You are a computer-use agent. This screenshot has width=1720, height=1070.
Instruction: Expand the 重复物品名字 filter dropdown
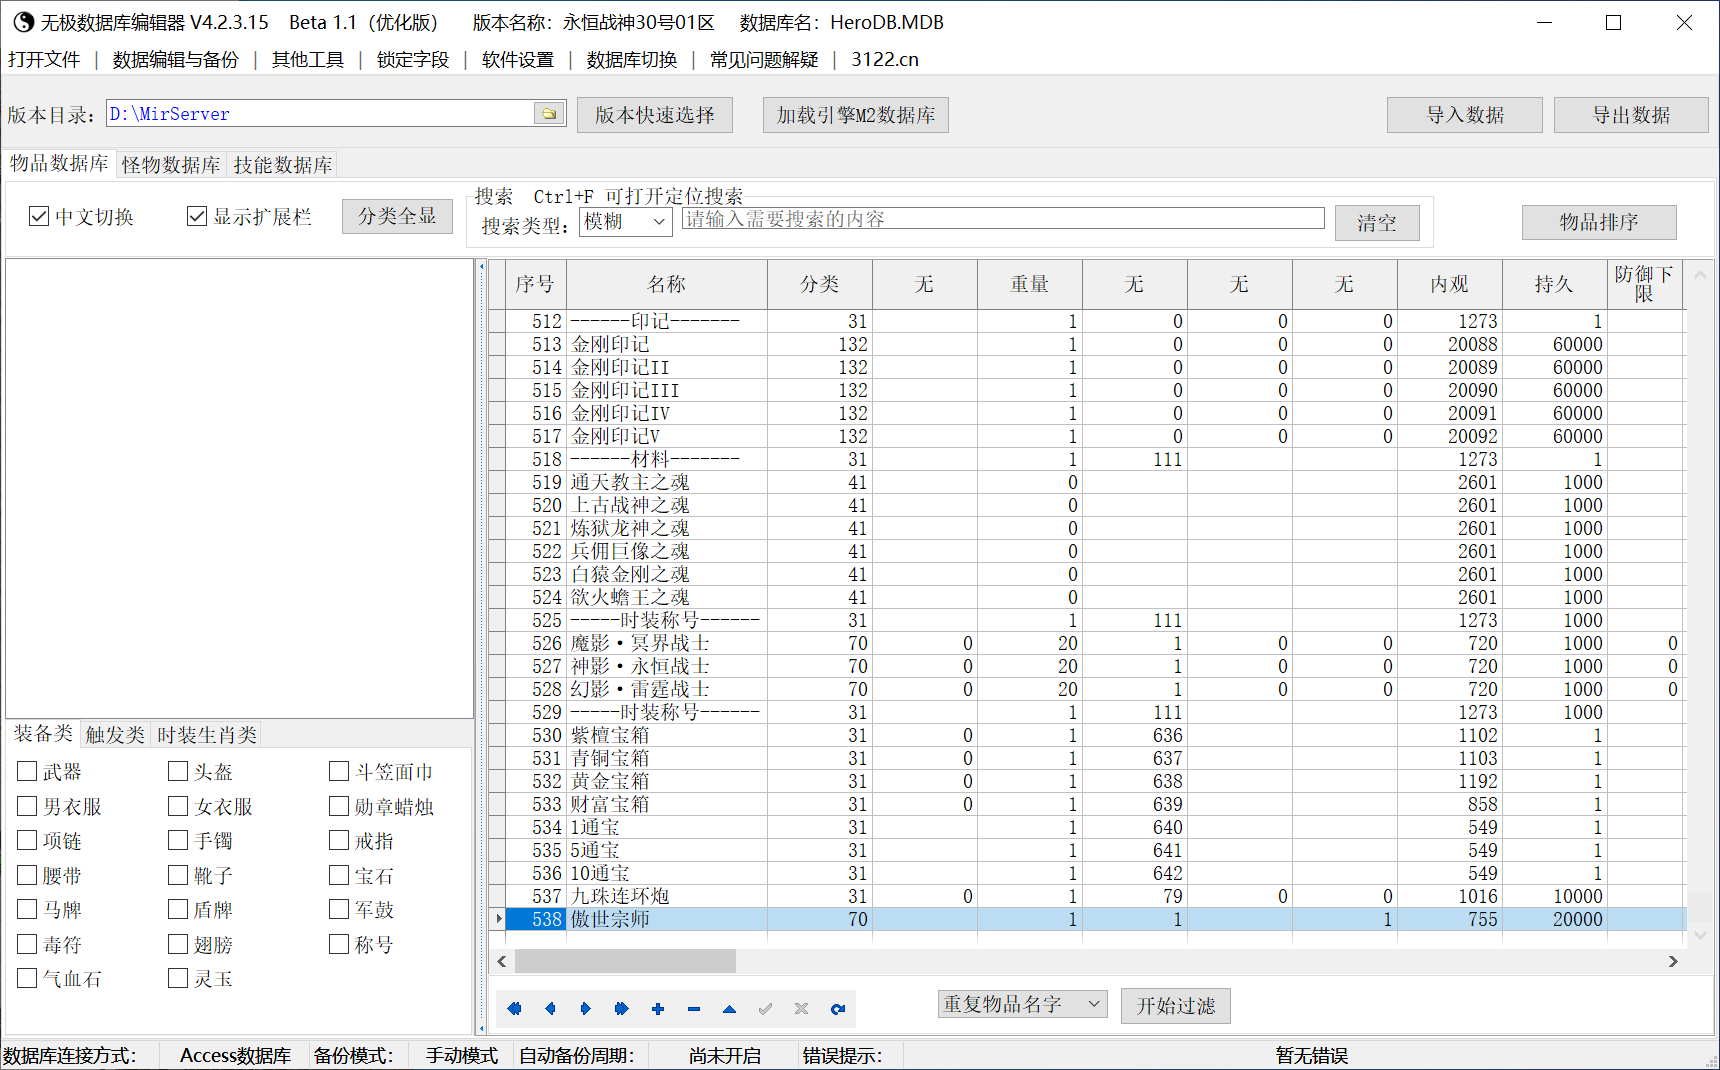coord(1022,1004)
